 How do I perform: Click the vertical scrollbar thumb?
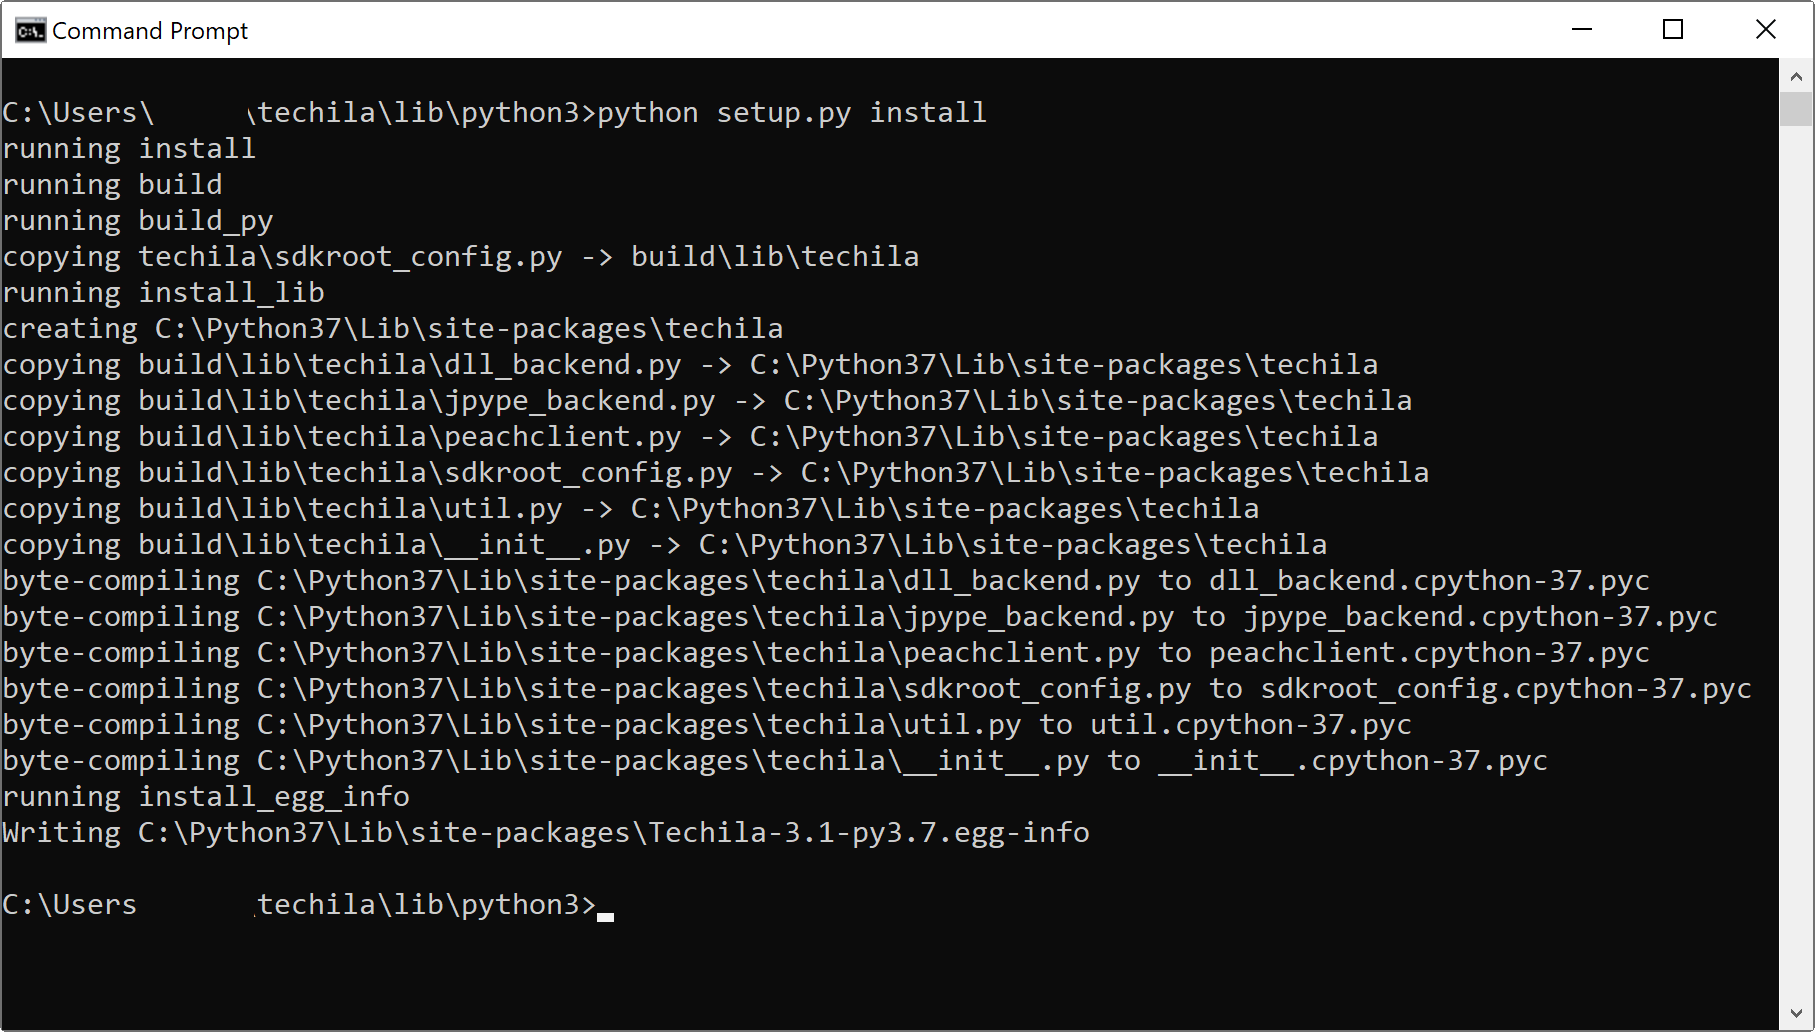(x=1796, y=108)
